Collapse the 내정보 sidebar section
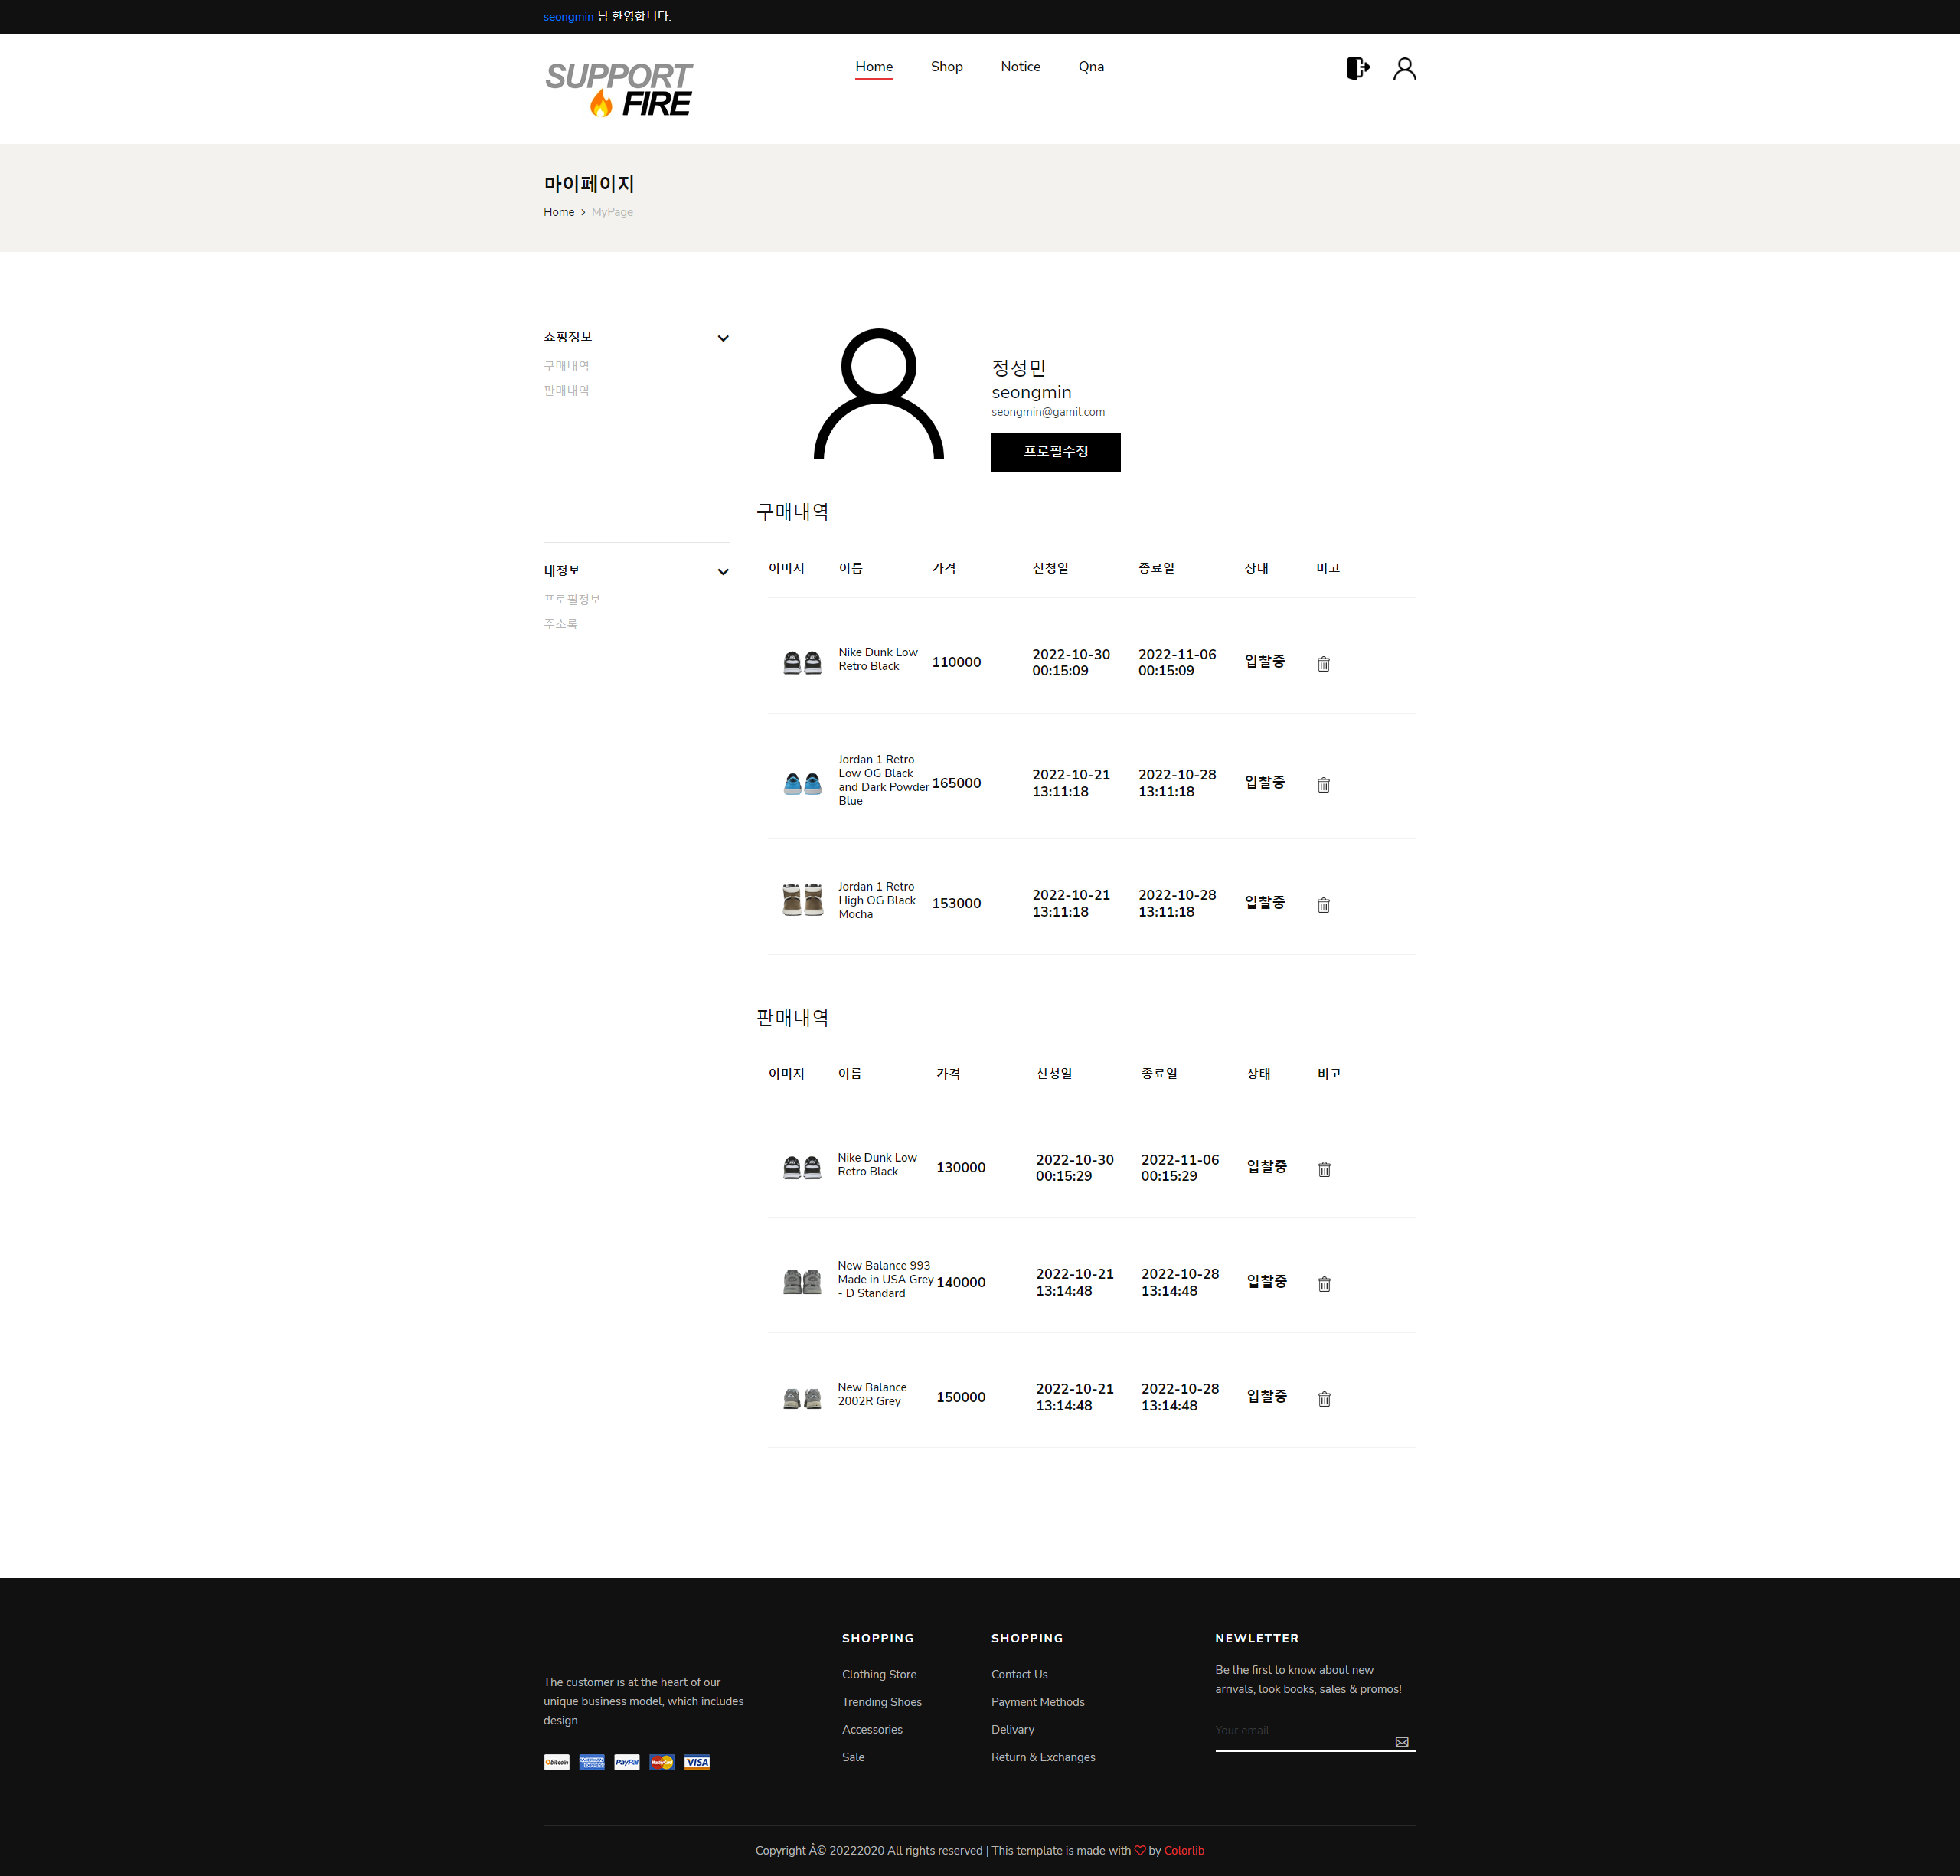 pos(722,572)
